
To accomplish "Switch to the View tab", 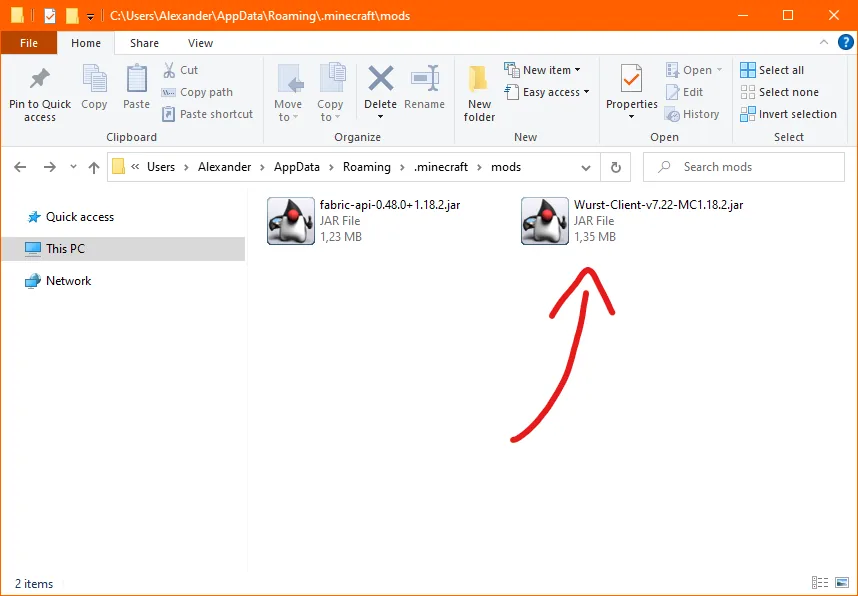I will coord(200,43).
